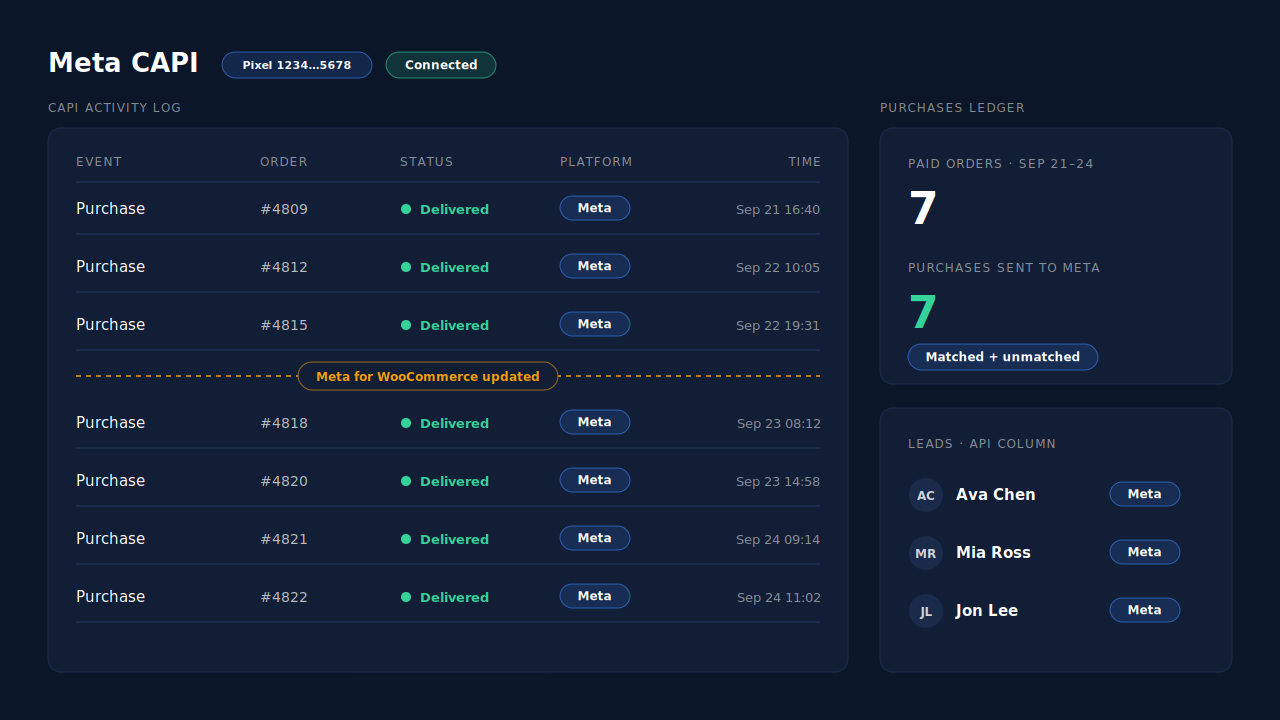The width and height of the screenshot is (1280, 720).
Task: Click the Meta tag beside Ava Chen
Action: pyautogui.click(x=1145, y=494)
